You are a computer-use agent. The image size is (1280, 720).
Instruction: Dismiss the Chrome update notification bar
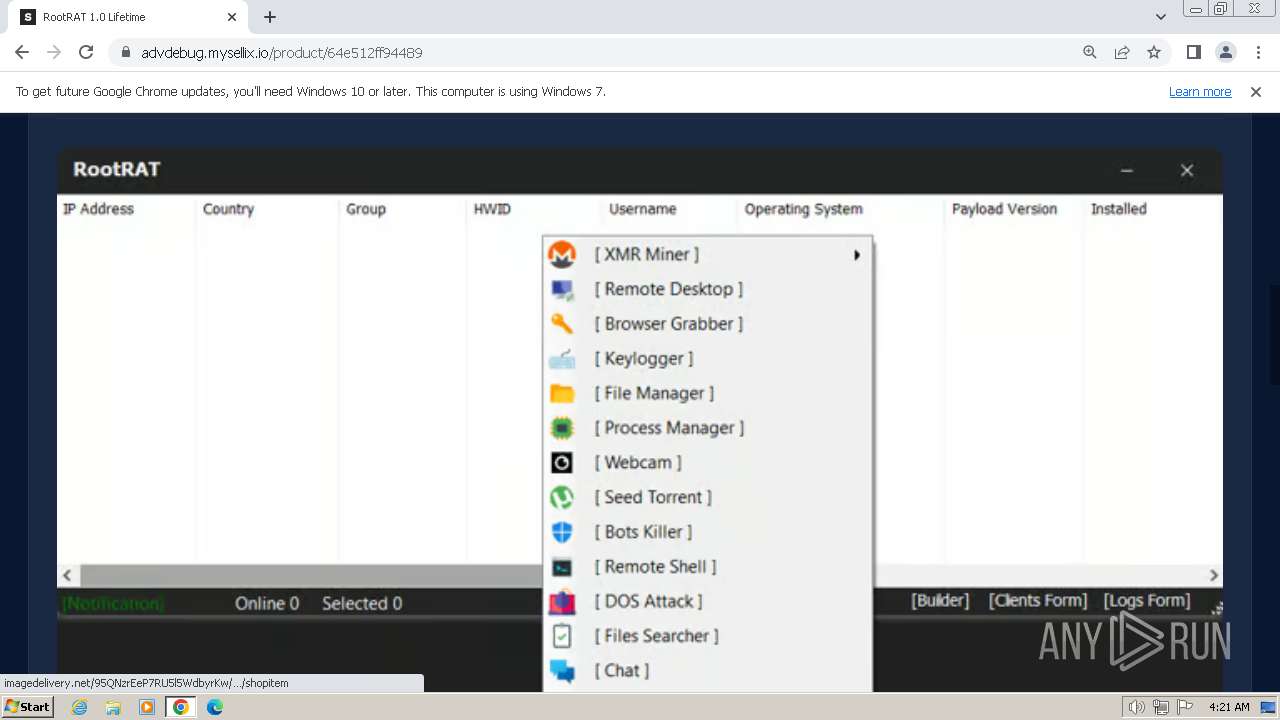pos(1256,92)
